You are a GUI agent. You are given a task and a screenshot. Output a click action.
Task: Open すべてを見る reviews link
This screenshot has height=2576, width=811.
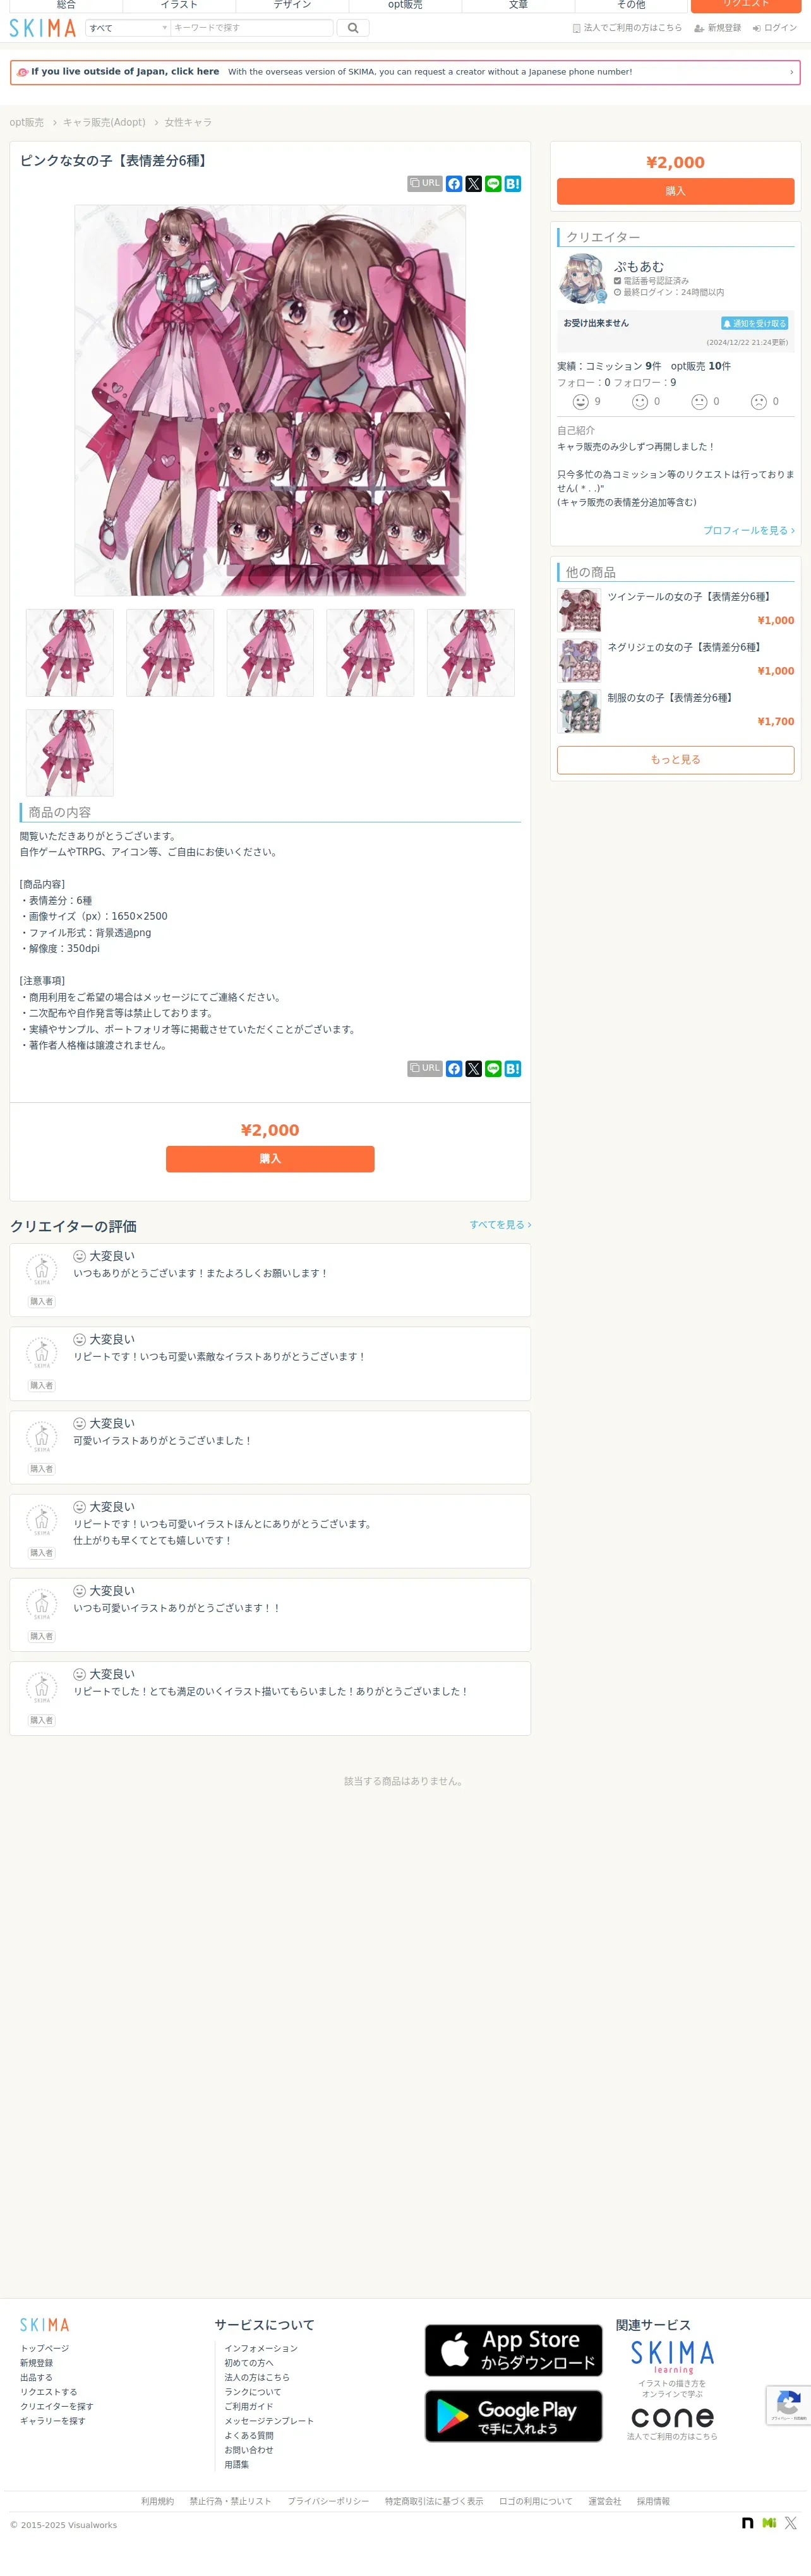click(x=500, y=1224)
